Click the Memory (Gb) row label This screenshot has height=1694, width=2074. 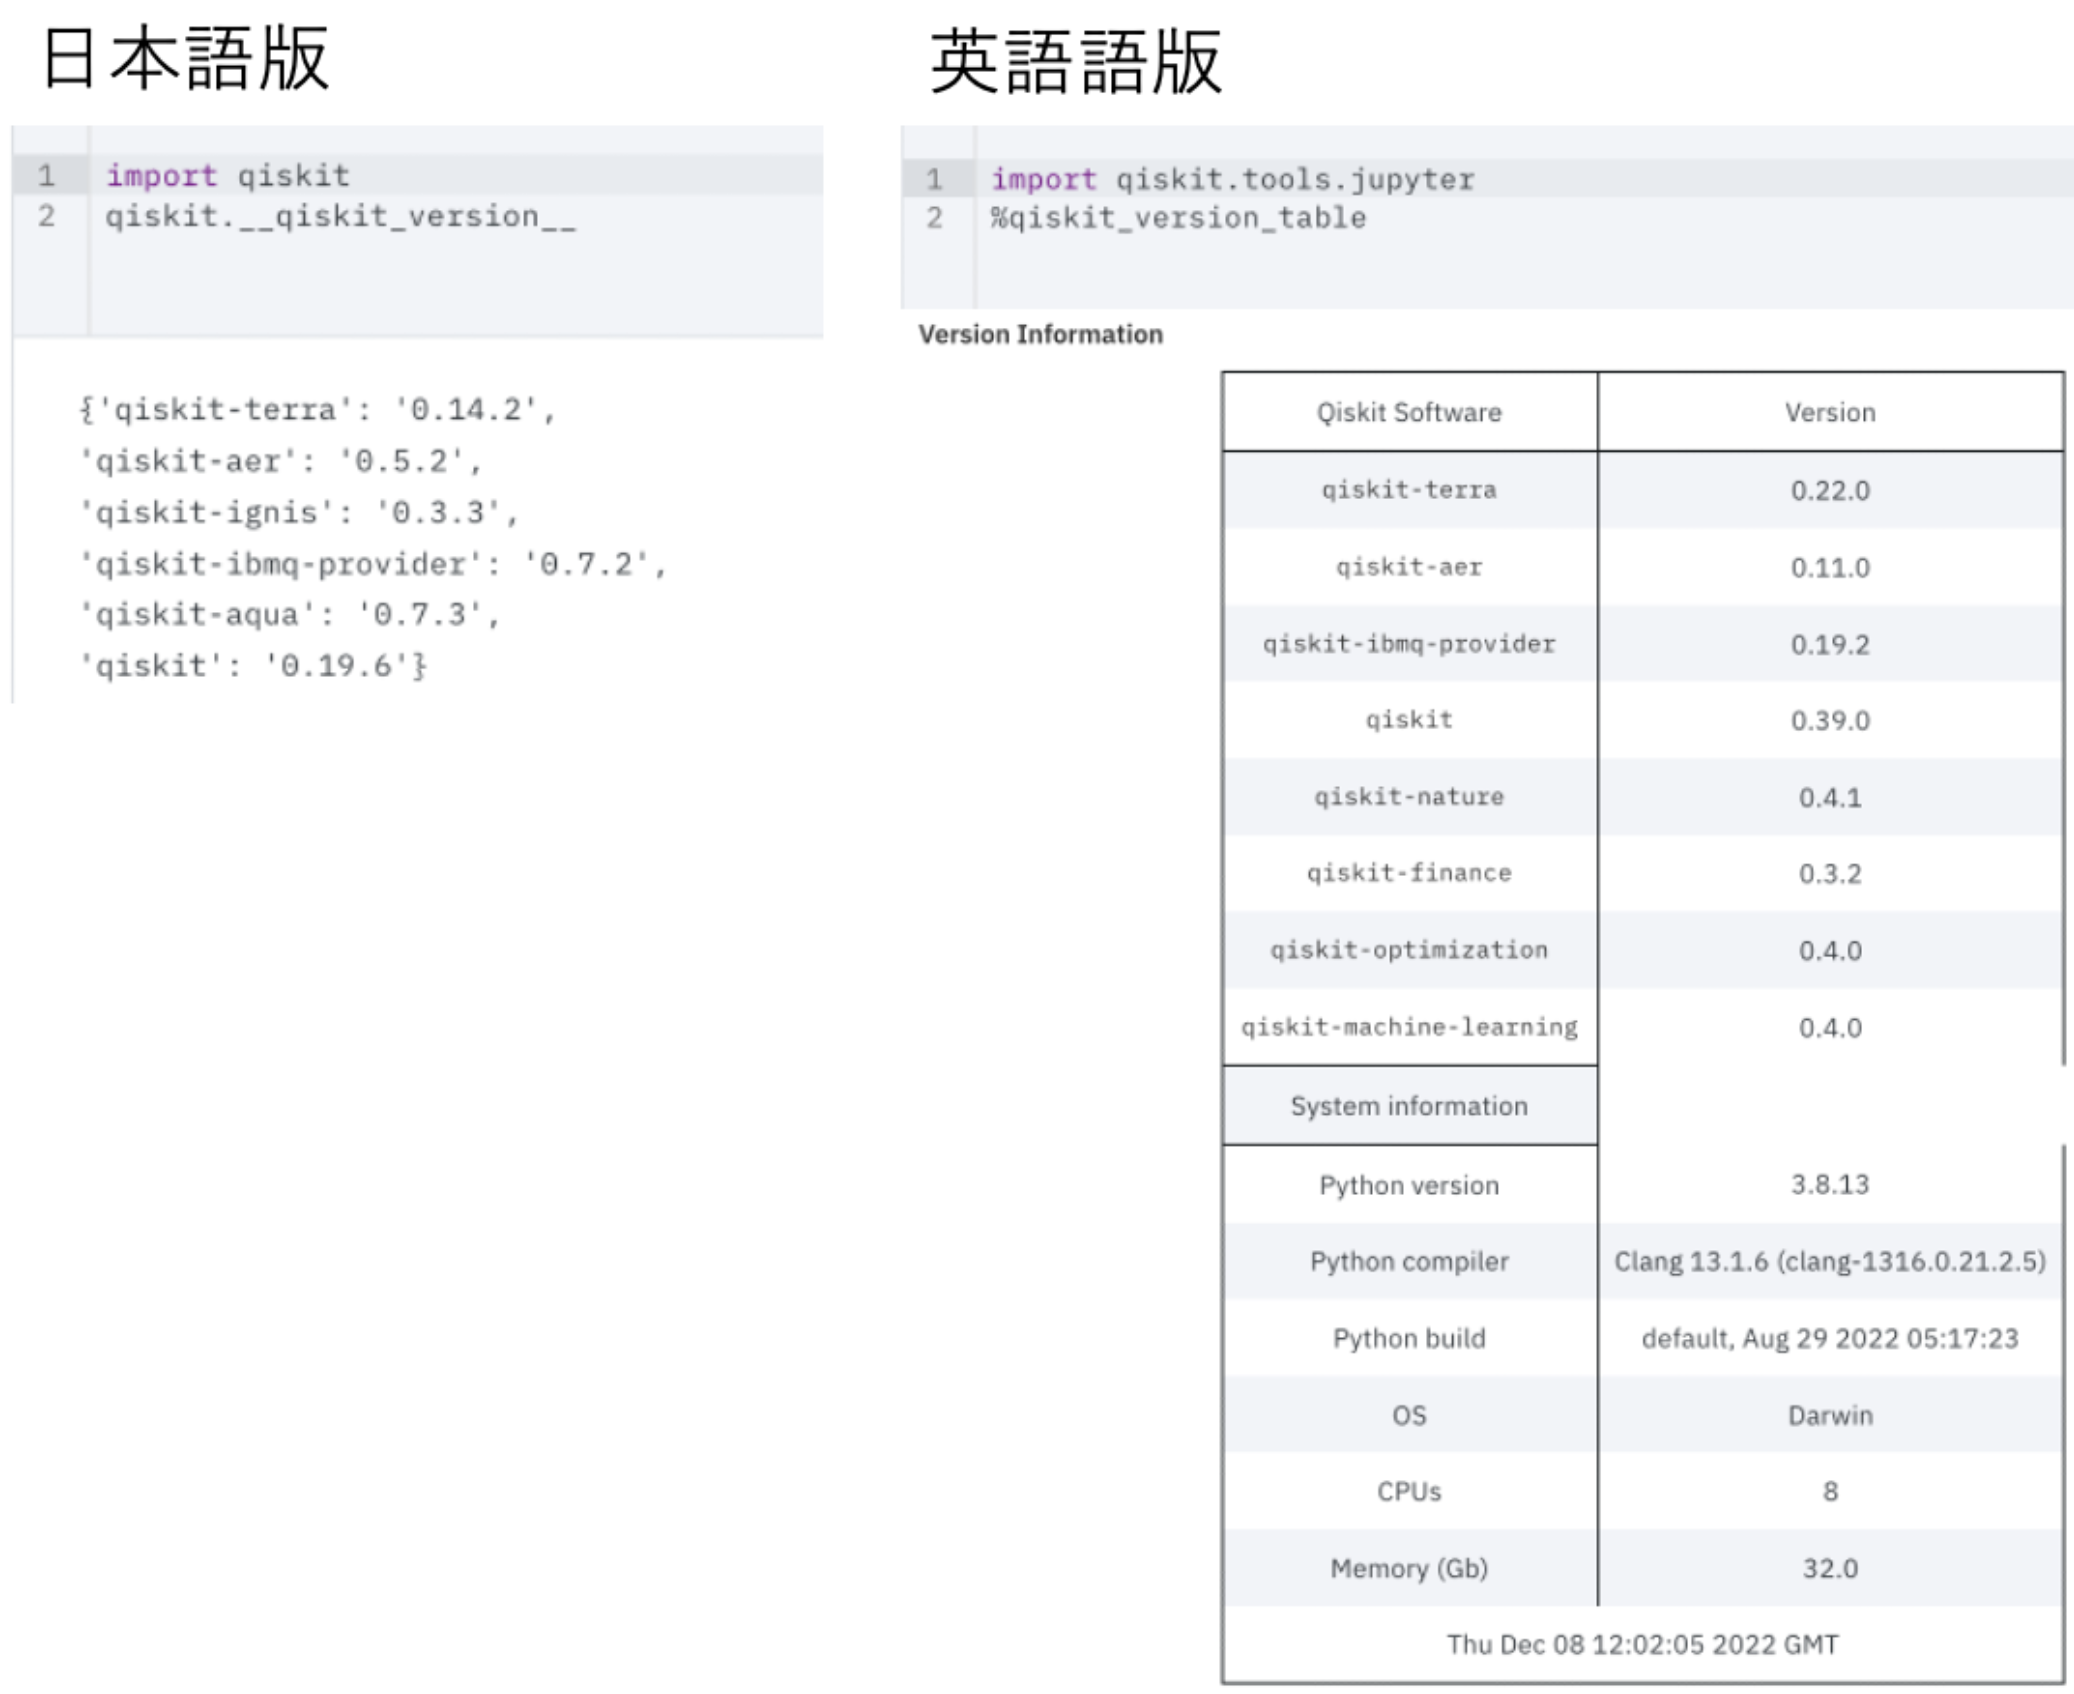[1408, 1568]
